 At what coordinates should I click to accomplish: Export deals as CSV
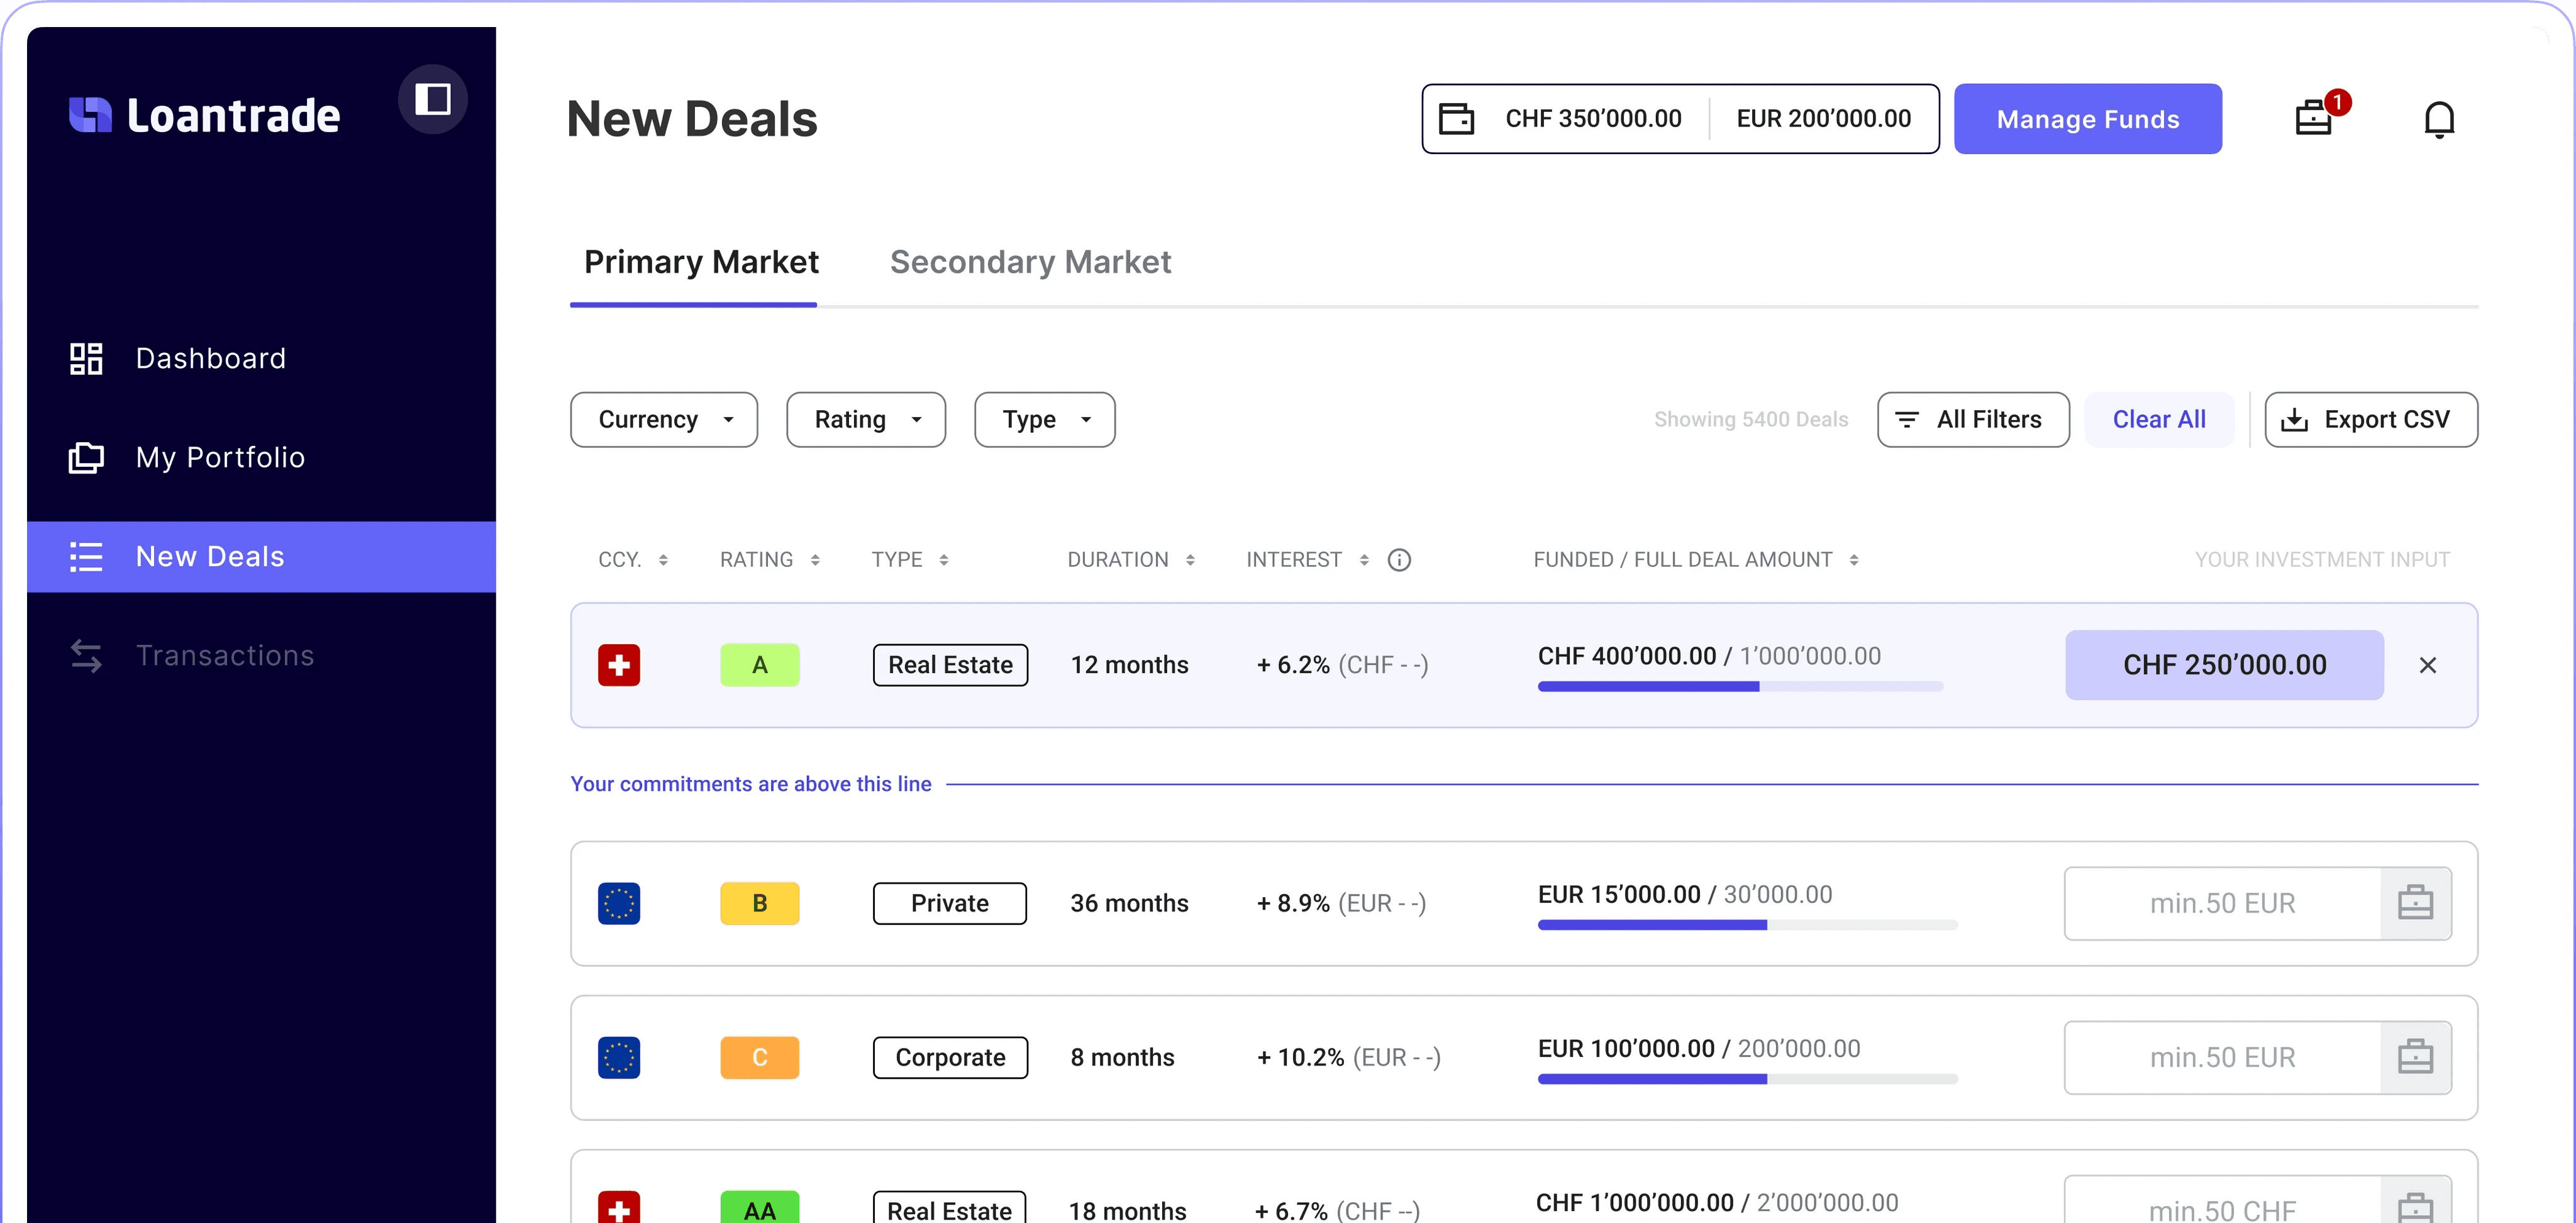2370,419
